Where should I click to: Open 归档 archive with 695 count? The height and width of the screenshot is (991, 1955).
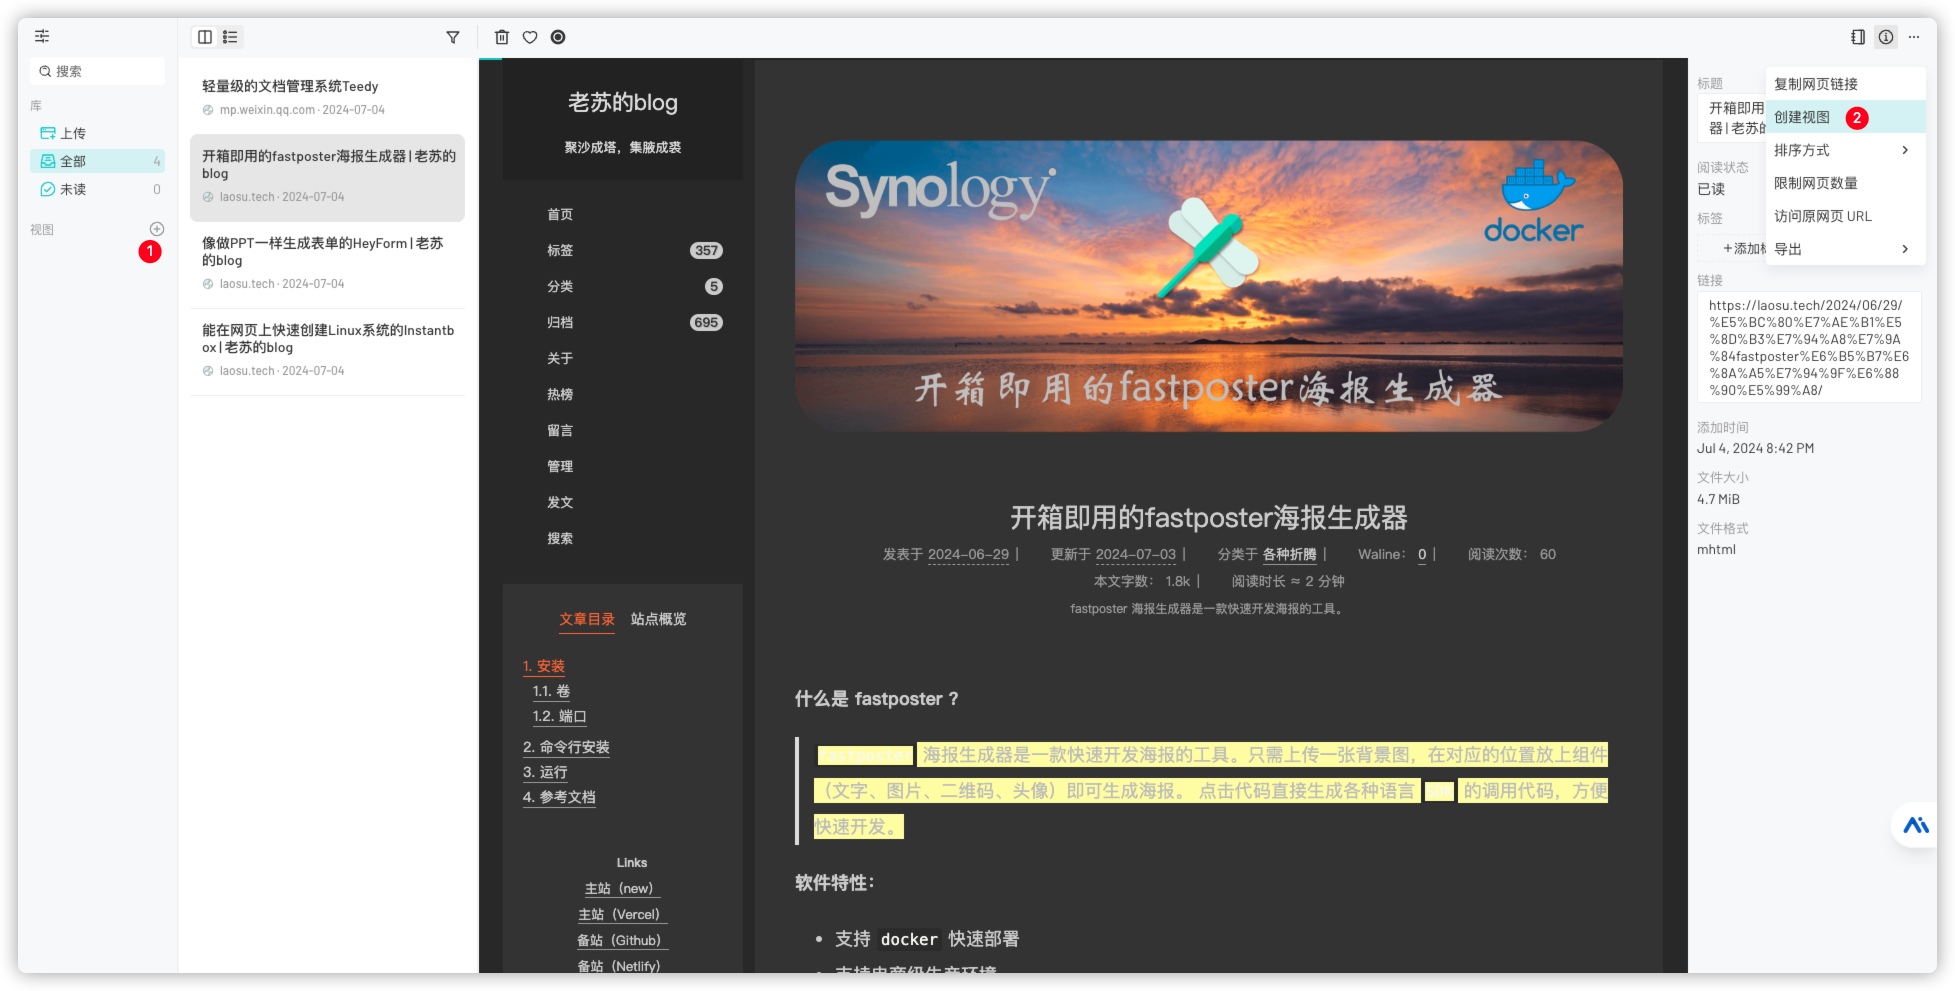[622, 323]
